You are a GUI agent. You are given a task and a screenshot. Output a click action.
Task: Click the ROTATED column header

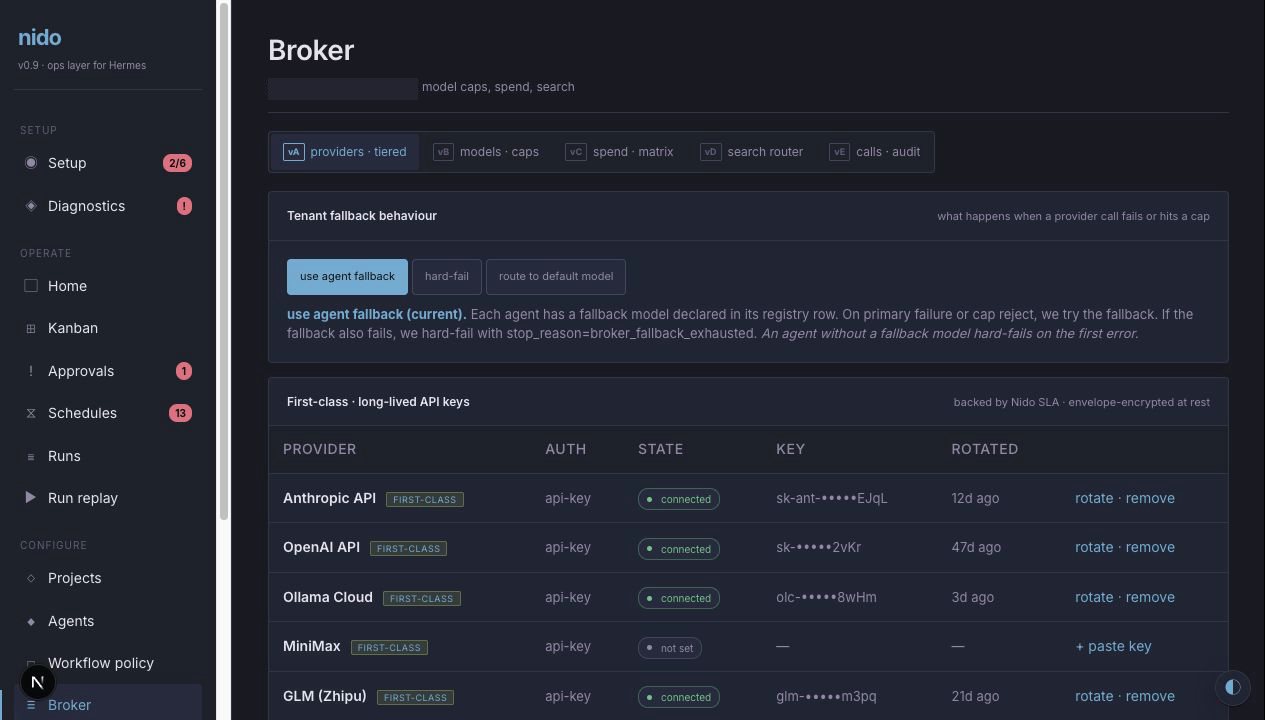coord(985,449)
